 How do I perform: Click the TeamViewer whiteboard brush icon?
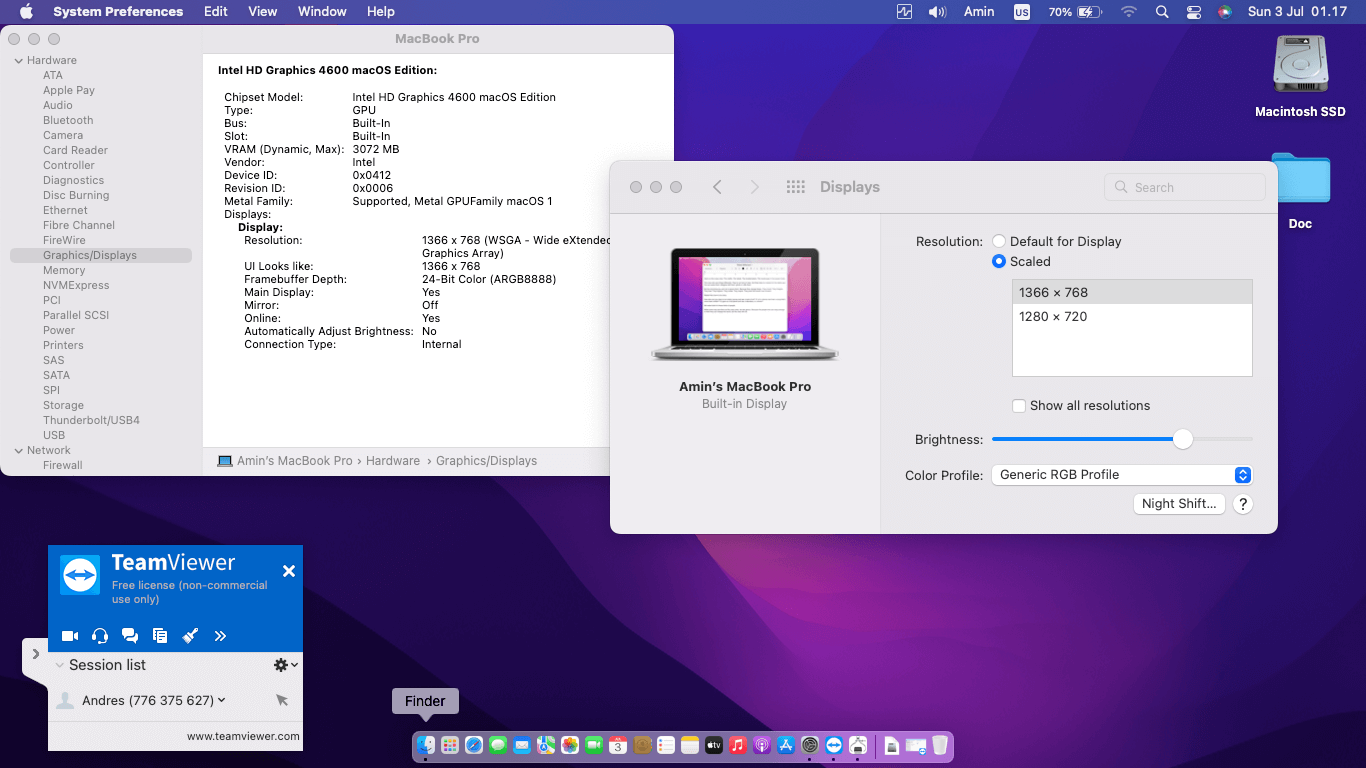pos(190,636)
